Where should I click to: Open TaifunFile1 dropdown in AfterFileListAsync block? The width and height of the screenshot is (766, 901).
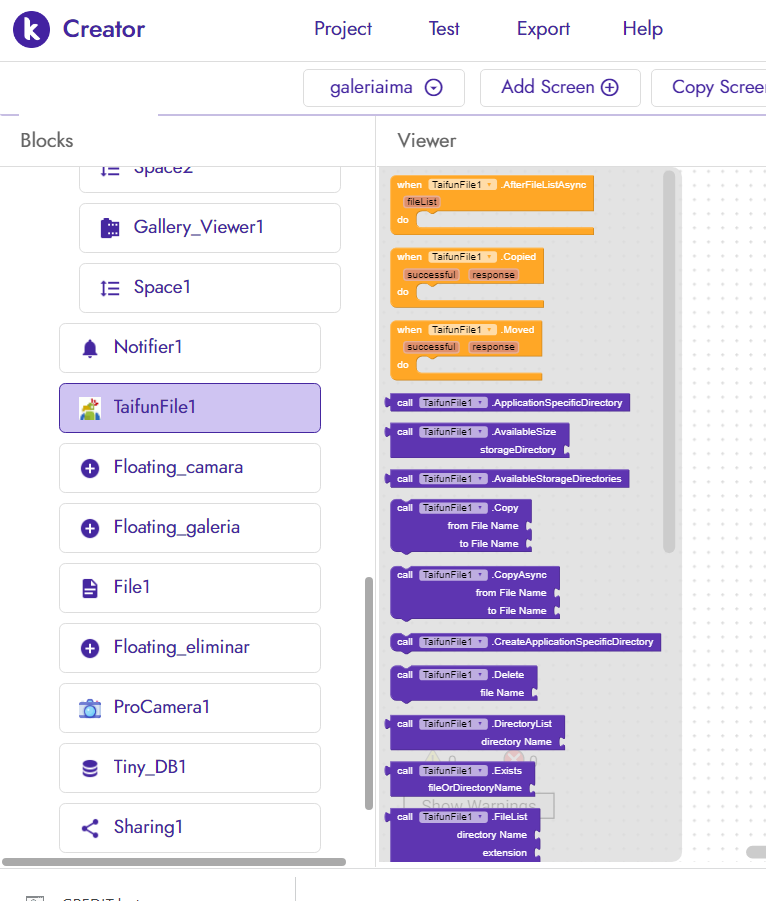coord(462,184)
